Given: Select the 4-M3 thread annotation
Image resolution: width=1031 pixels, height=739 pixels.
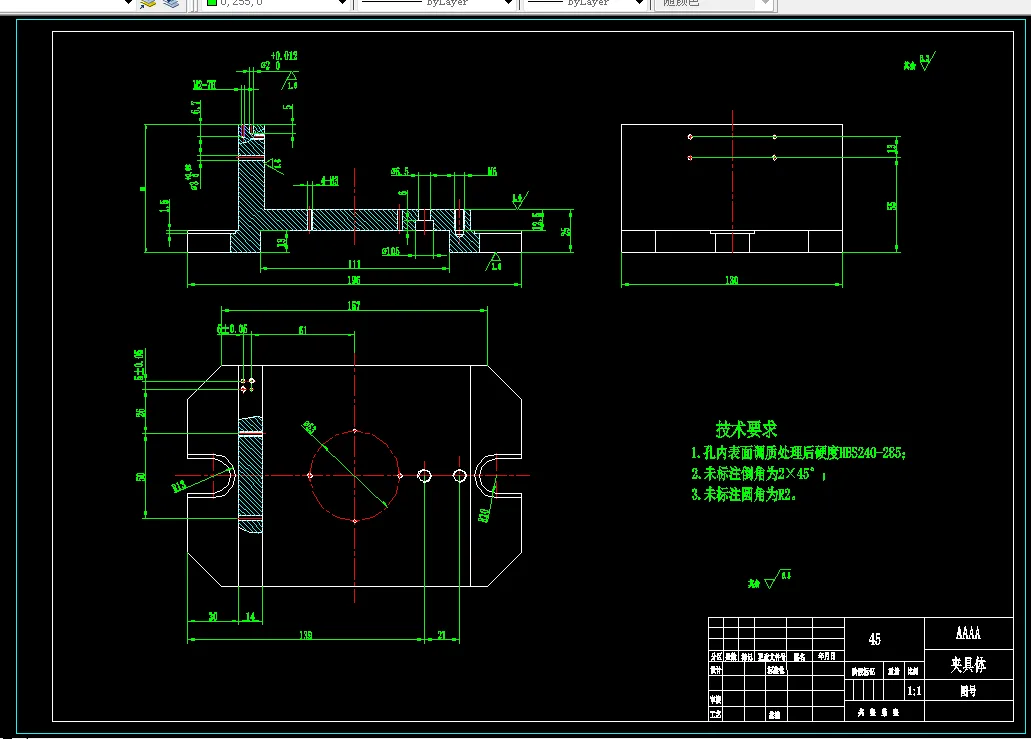Looking at the screenshot, I should (x=330, y=181).
